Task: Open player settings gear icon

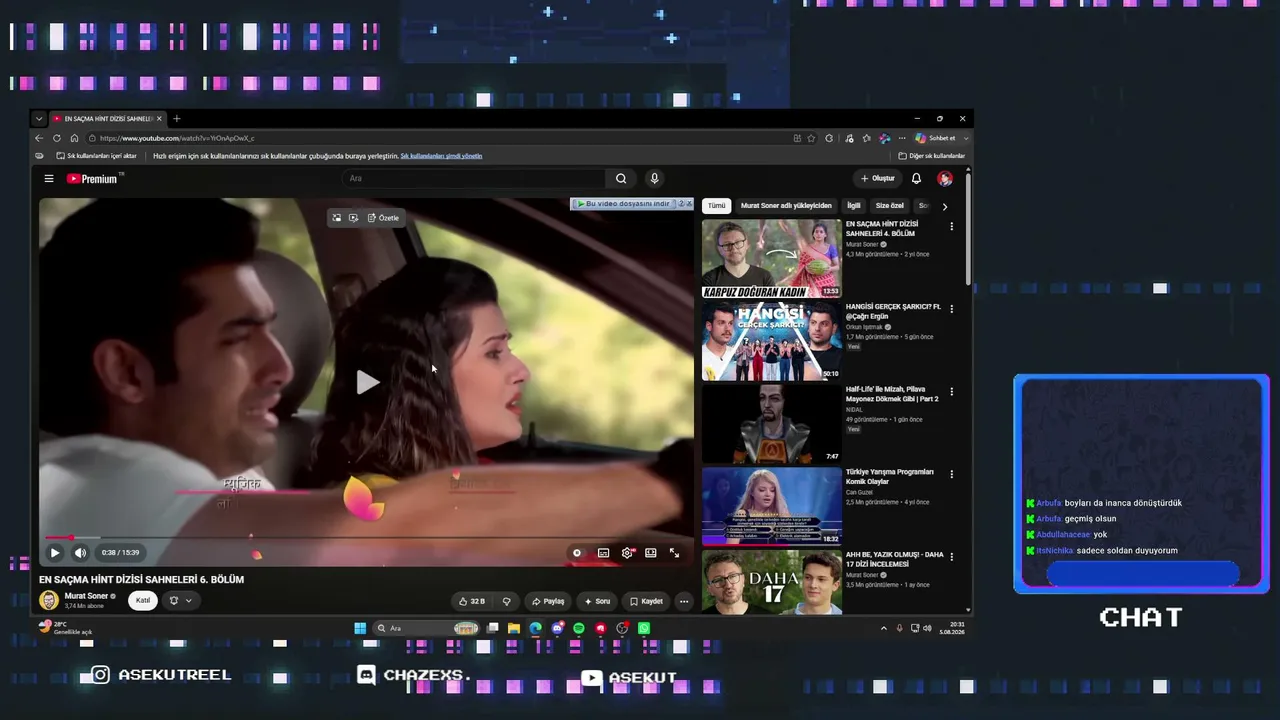Action: click(627, 553)
